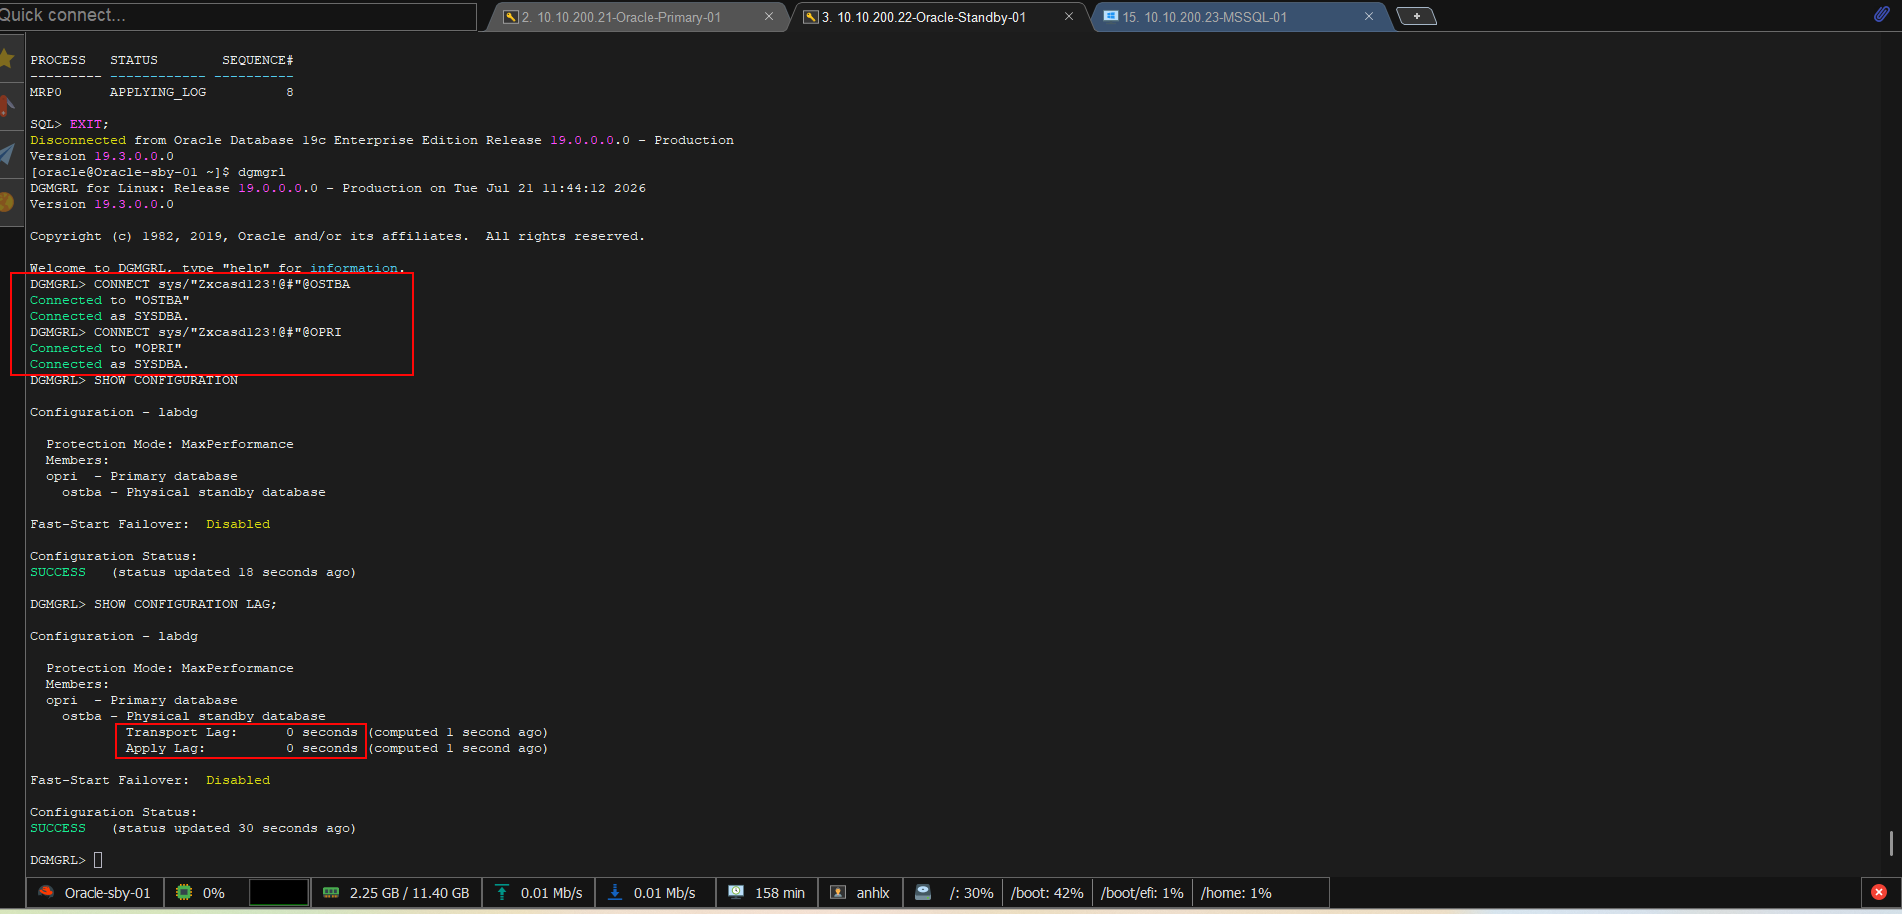Open the Macros paper-plane sidebar icon
Screen dimensions: 1902x914
click(7, 154)
